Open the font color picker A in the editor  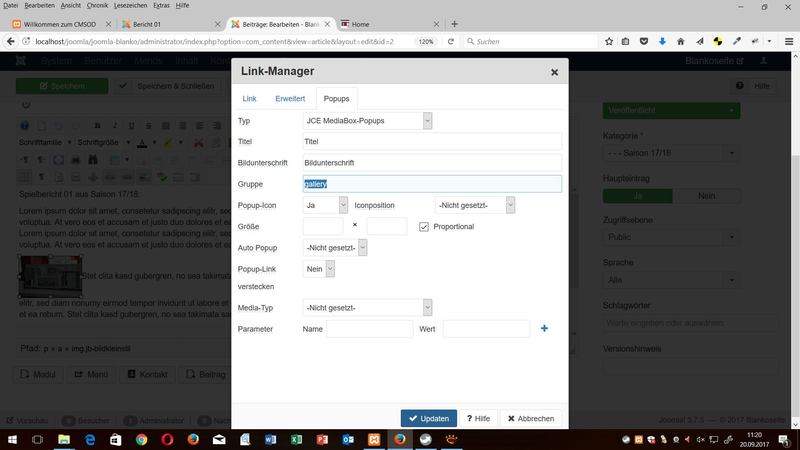click(x=142, y=143)
